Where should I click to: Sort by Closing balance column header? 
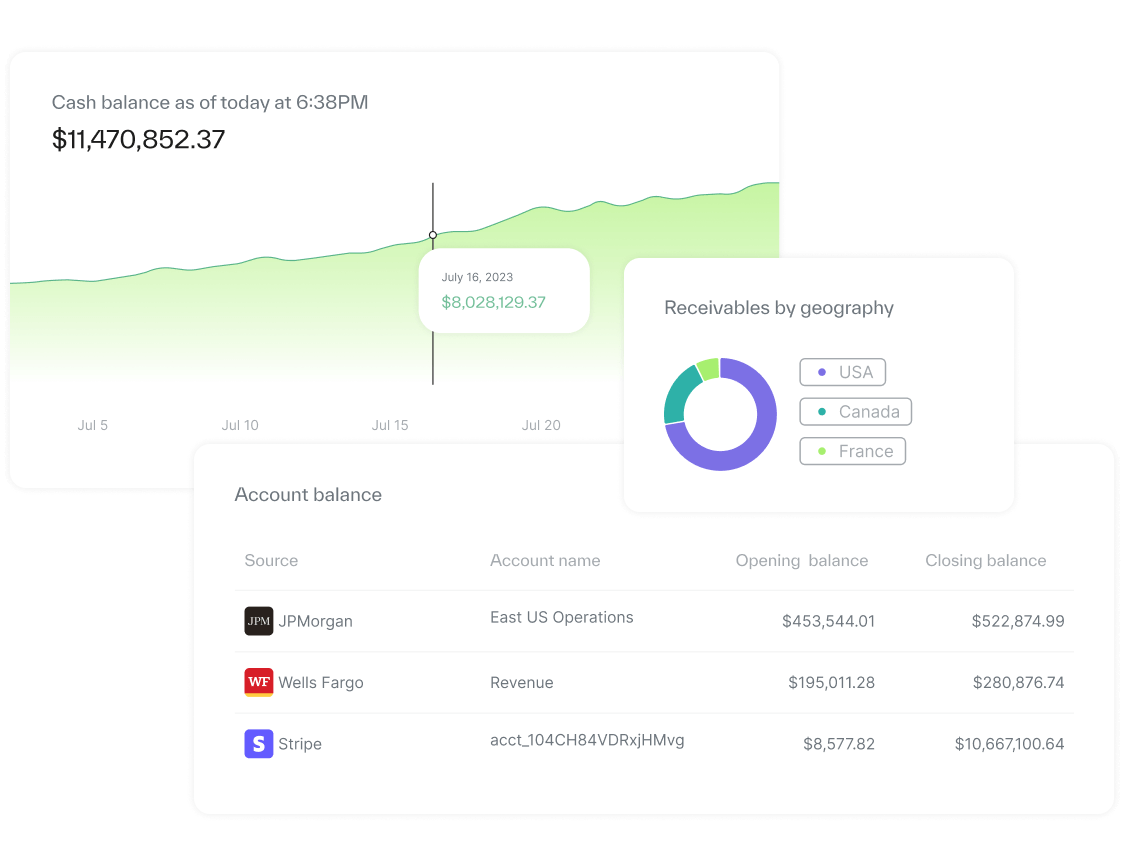(x=985, y=560)
